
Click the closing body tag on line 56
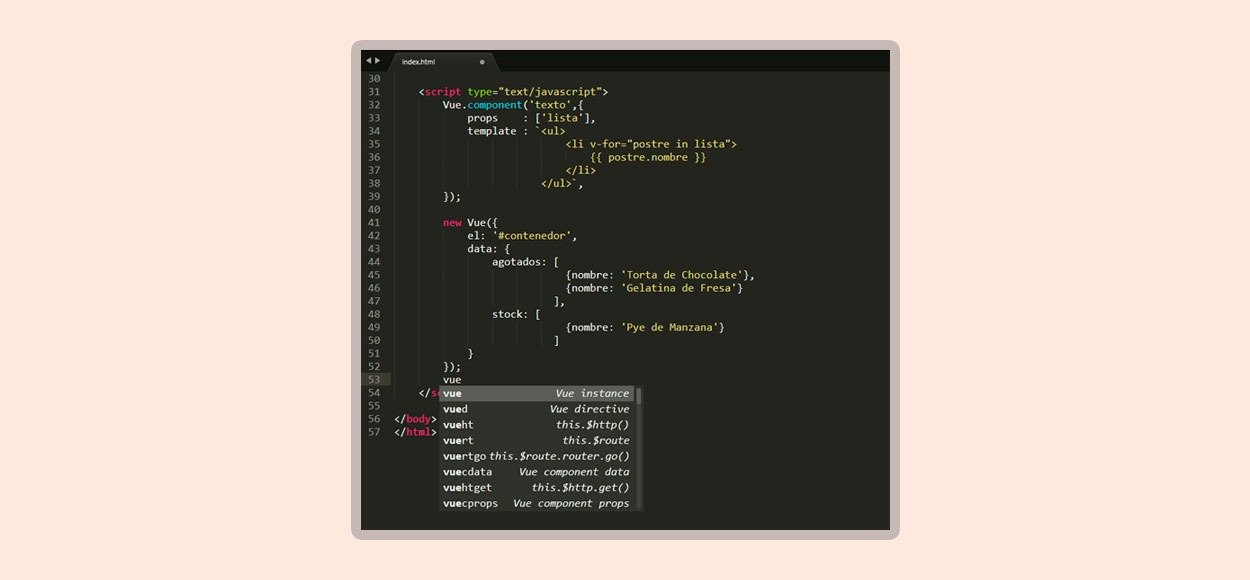click(x=416, y=419)
